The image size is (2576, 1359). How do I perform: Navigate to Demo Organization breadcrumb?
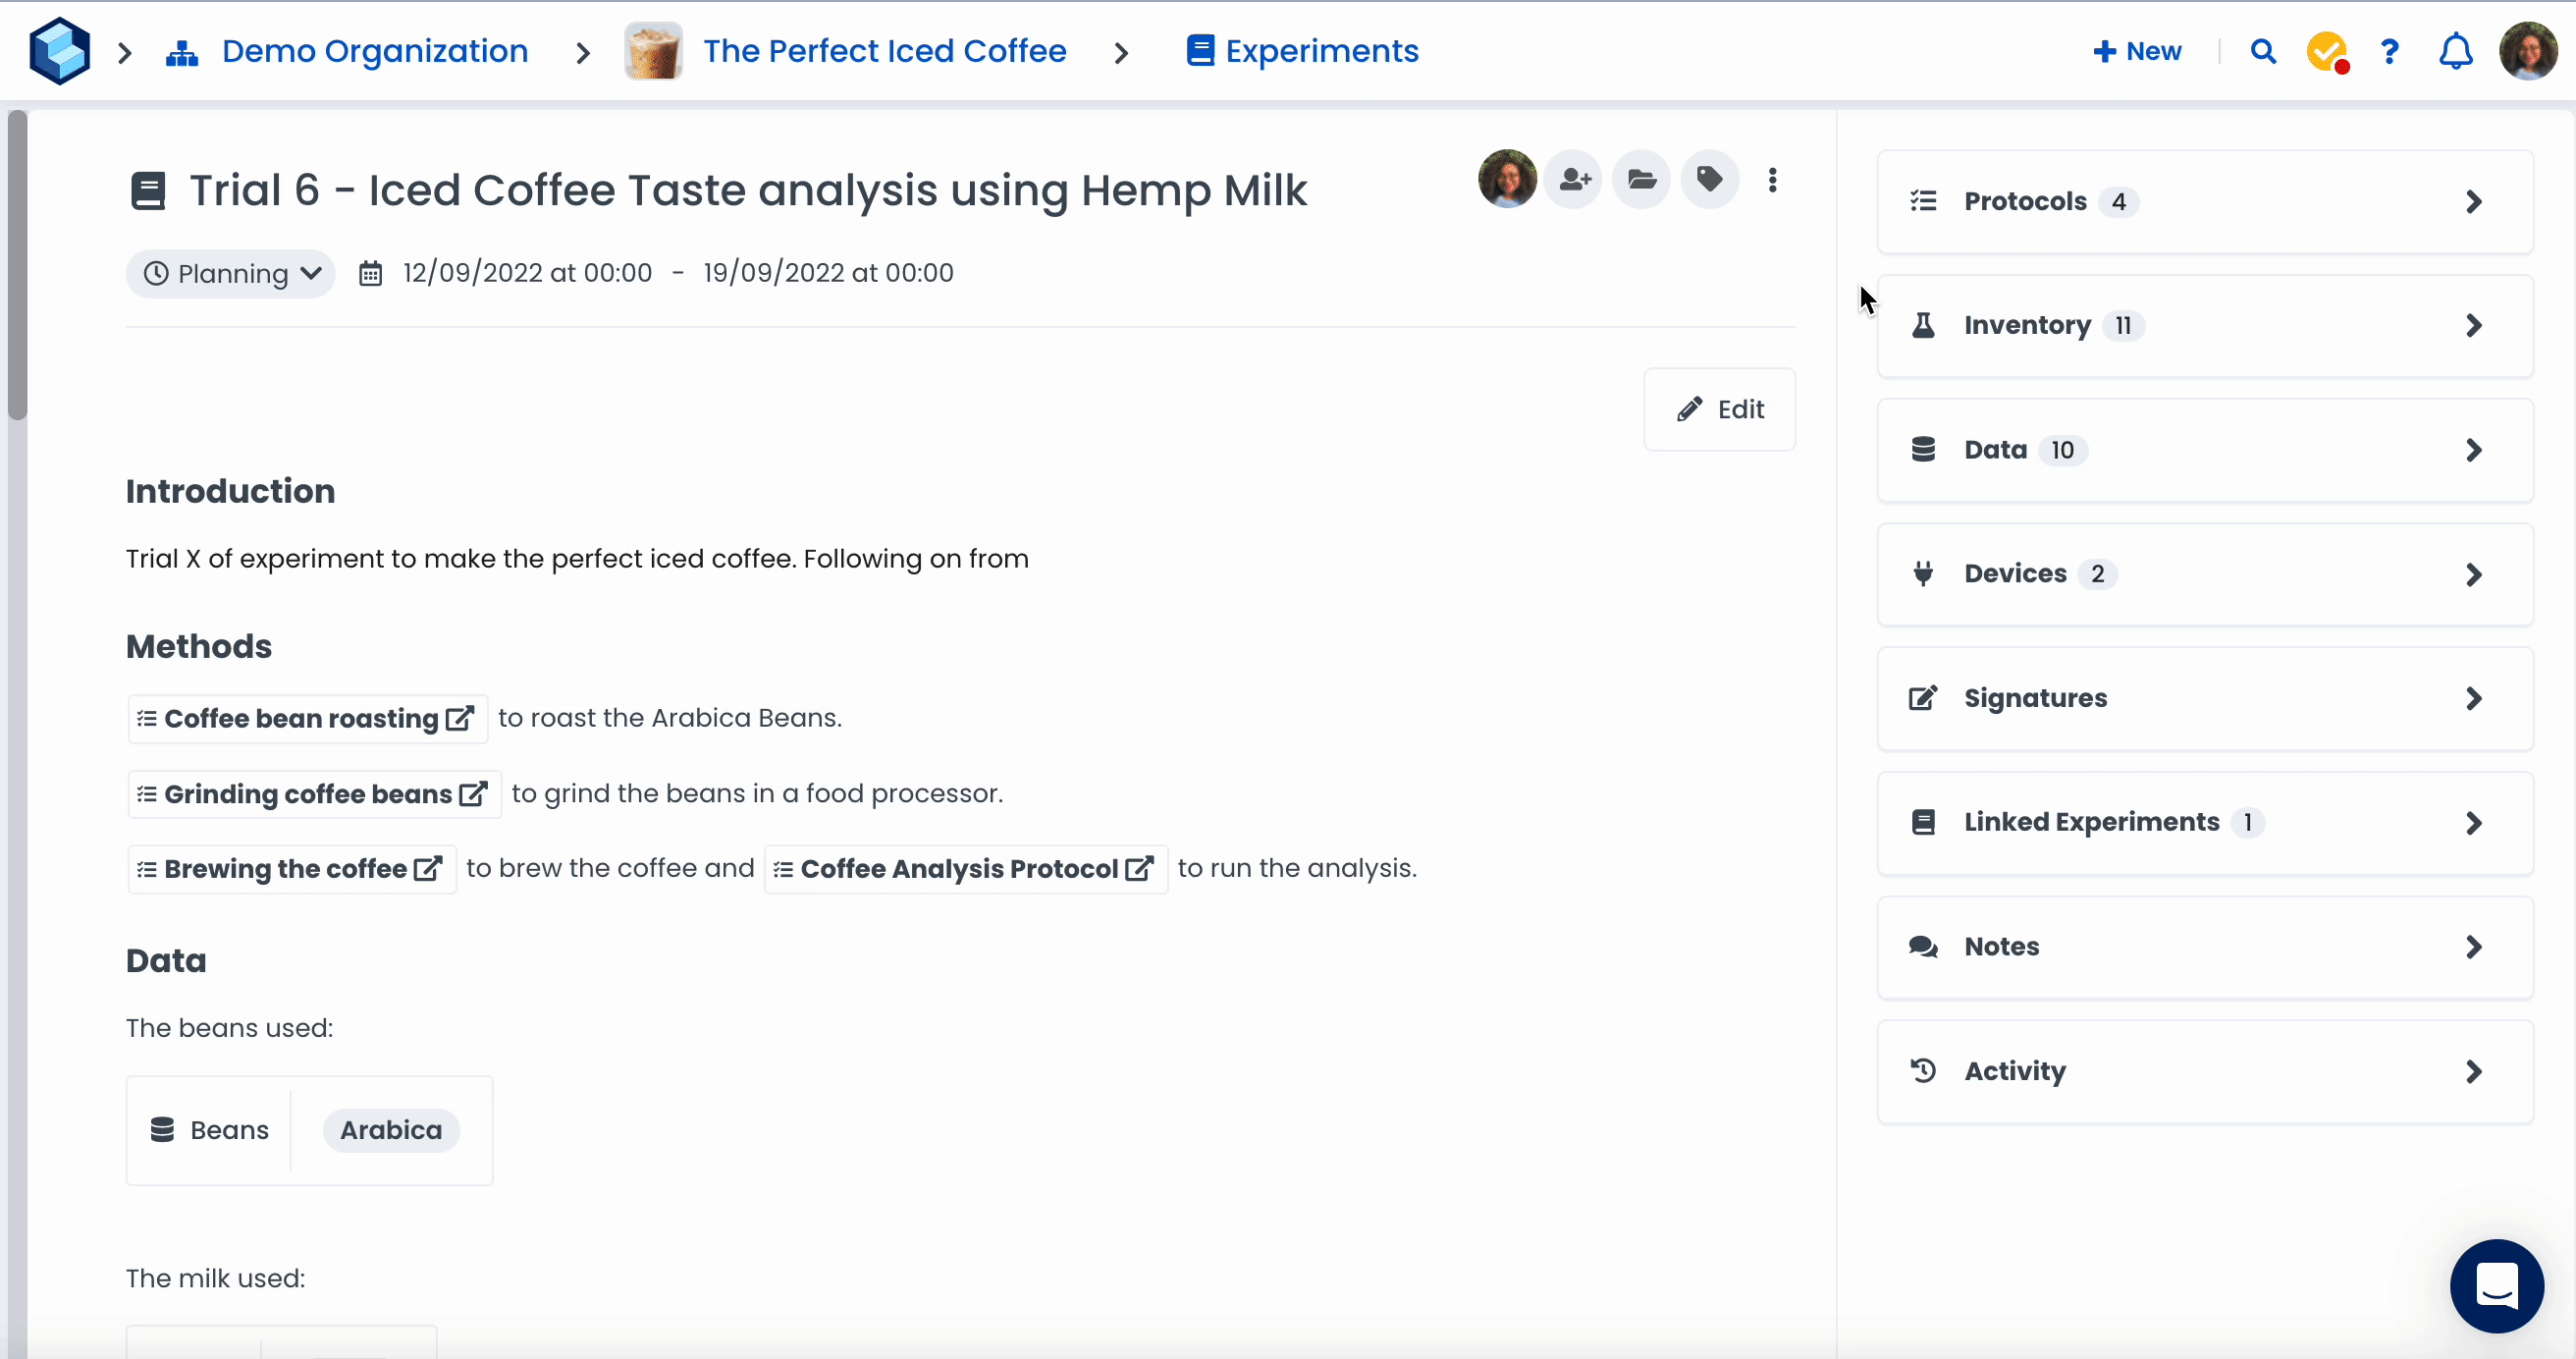click(x=374, y=51)
